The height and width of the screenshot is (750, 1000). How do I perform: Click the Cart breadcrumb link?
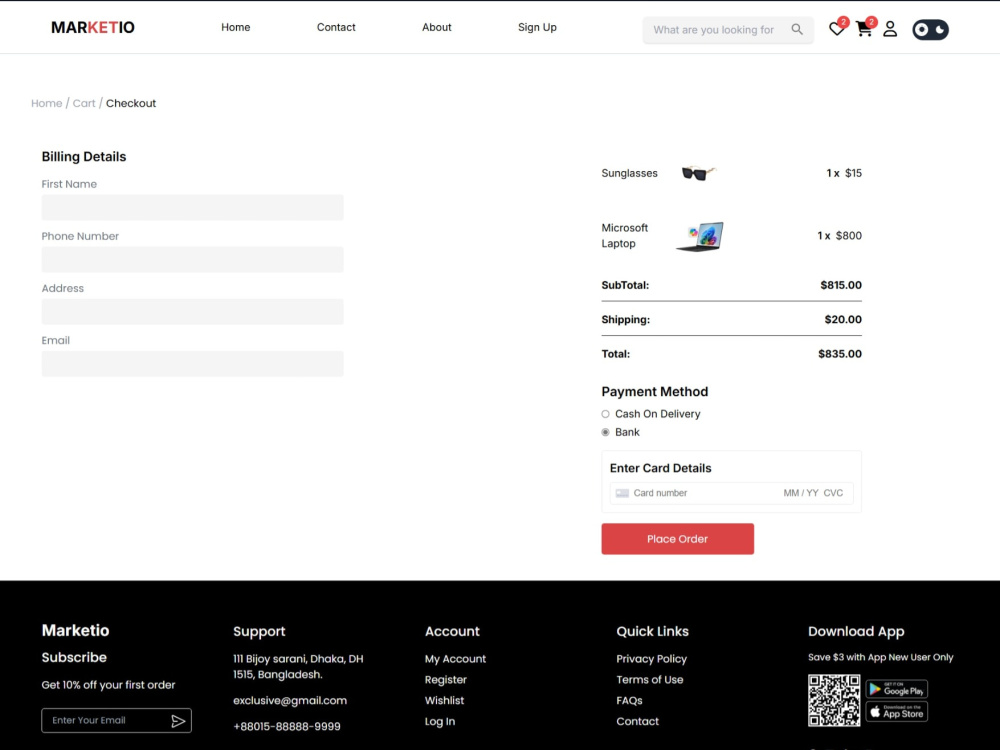click(x=84, y=103)
